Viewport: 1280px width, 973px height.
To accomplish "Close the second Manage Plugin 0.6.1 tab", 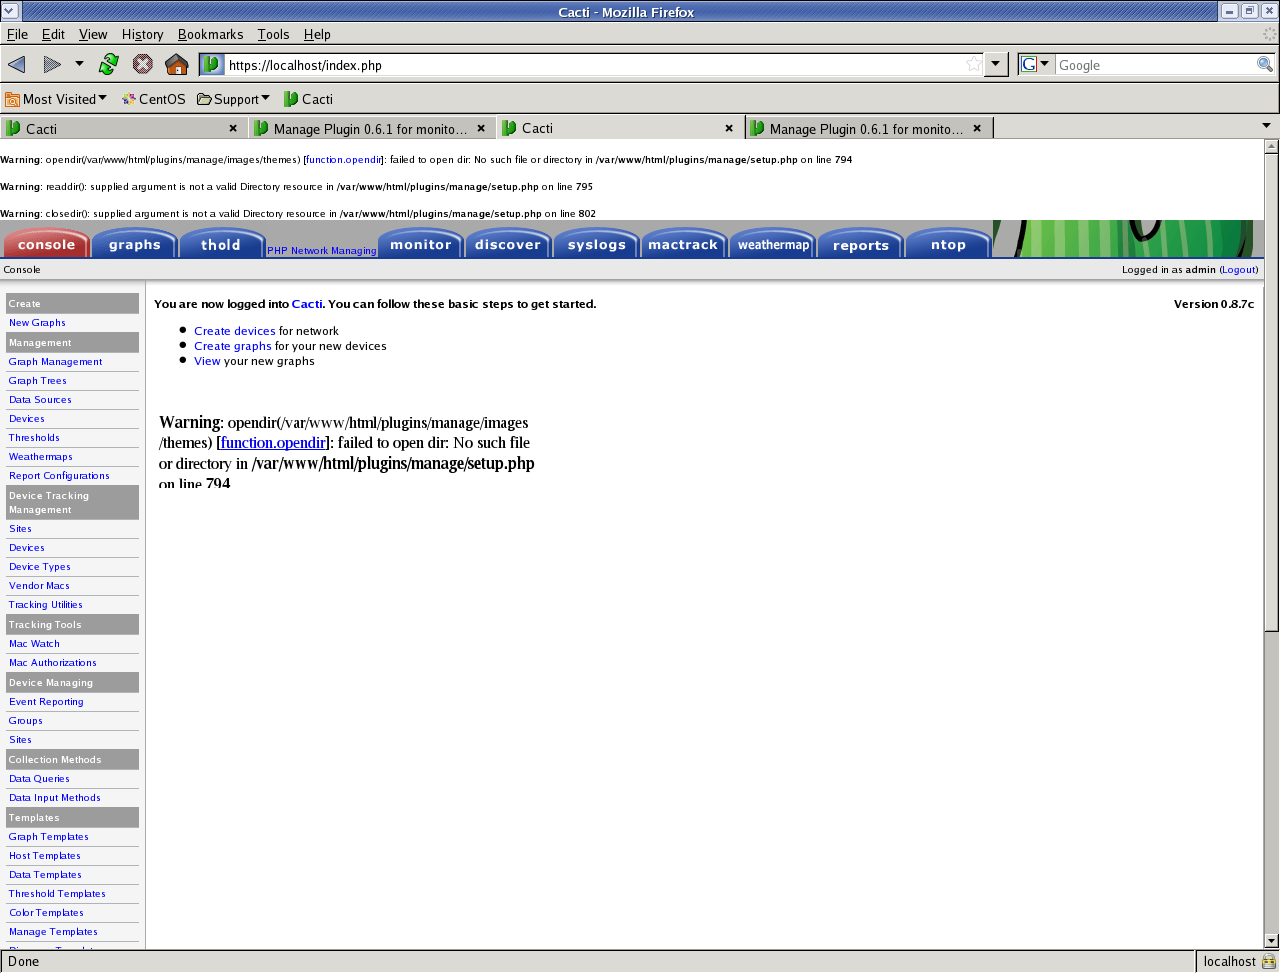I will coord(481,128).
